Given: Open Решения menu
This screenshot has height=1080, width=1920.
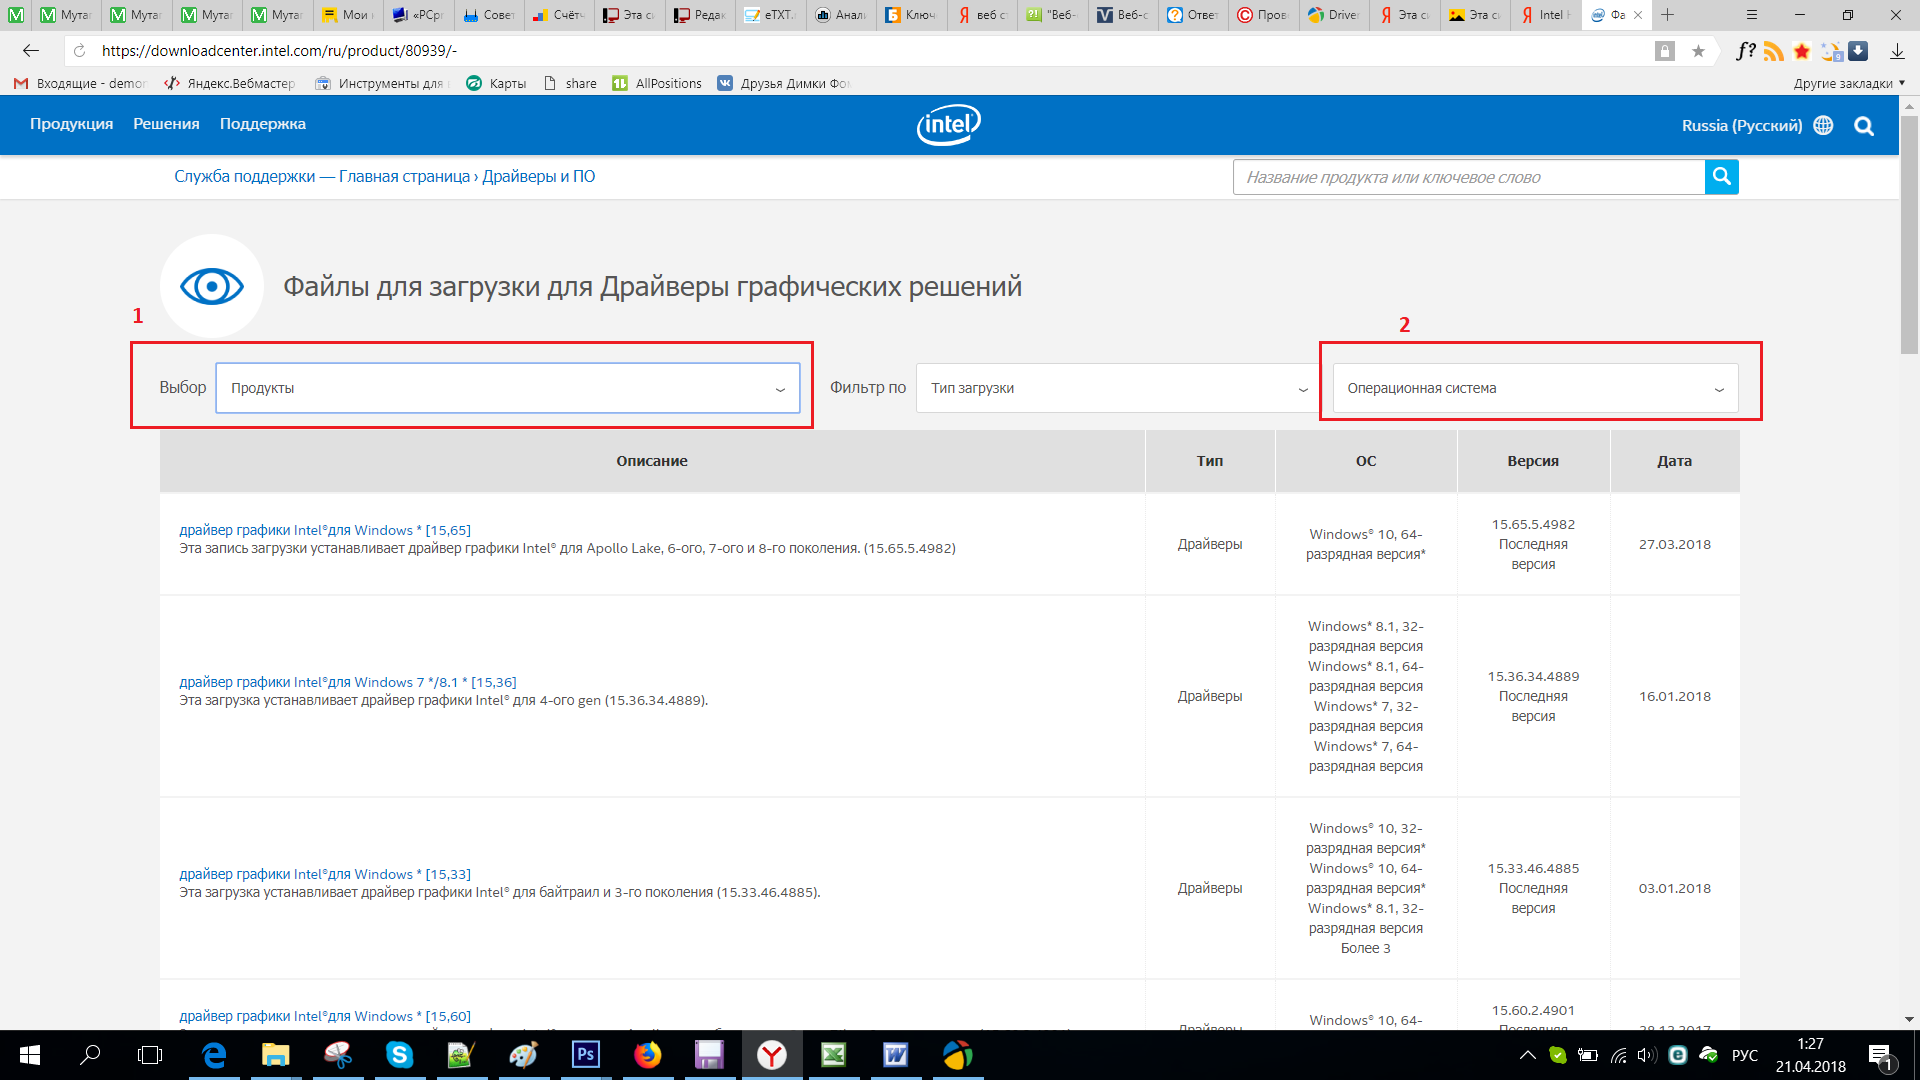Looking at the screenshot, I should [166, 124].
